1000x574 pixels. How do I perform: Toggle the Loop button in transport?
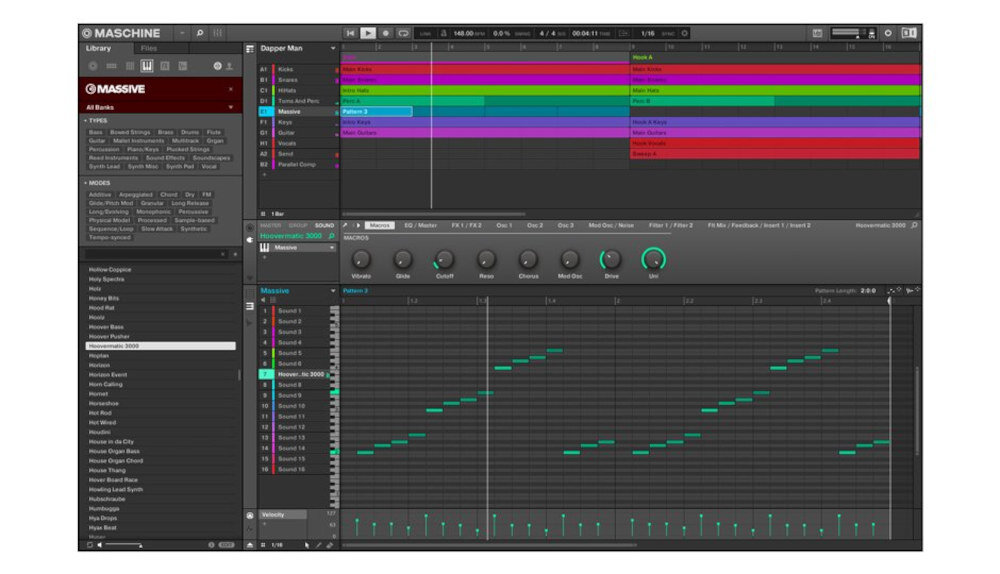[x=403, y=33]
